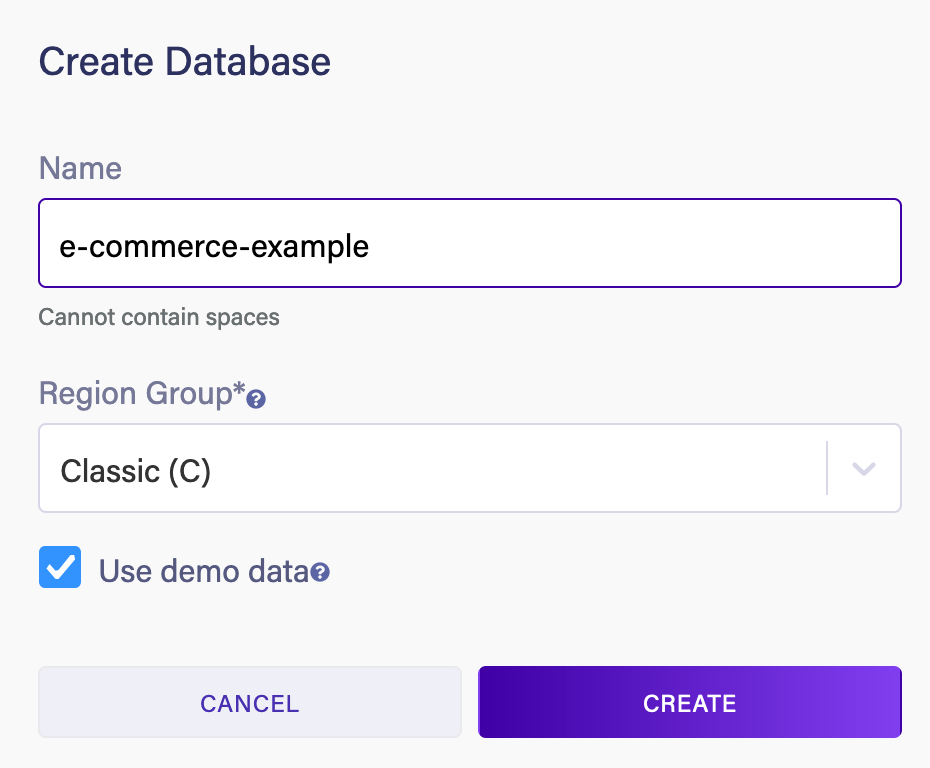Image resolution: width=930 pixels, height=768 pixels.
Task: Click the chevron arrow in Region Group
Action: point(864,468)
